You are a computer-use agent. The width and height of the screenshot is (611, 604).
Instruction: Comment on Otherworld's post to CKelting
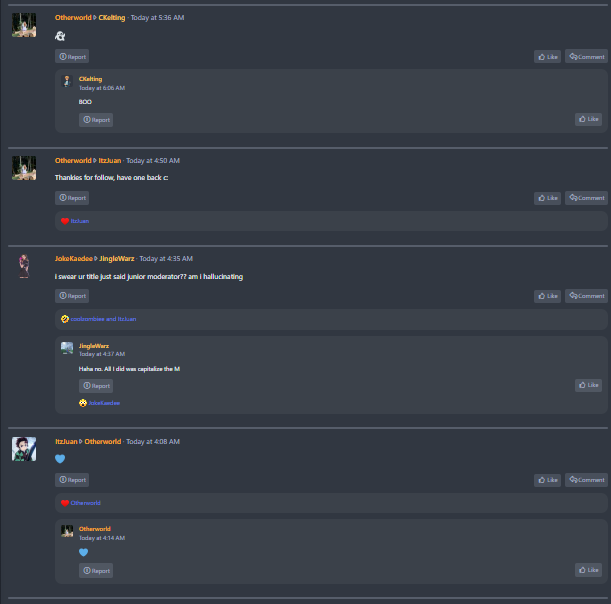click(x=586, y=57)
